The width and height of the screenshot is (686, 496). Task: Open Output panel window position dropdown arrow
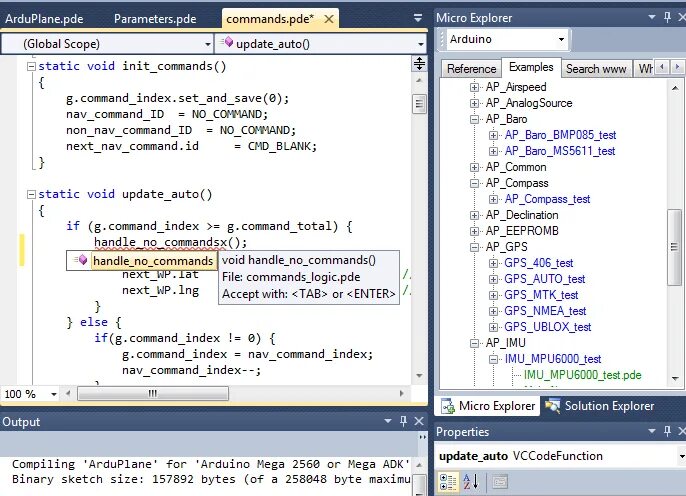pos(388,421)
